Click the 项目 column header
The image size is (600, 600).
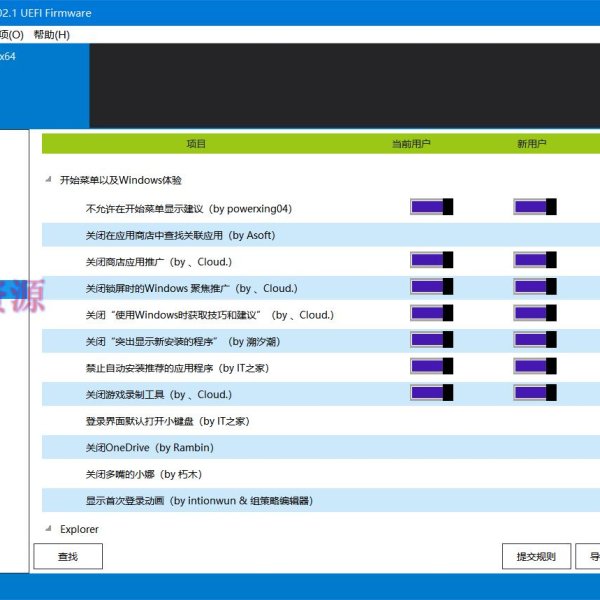pyautogui.click(x=196, y=144)
